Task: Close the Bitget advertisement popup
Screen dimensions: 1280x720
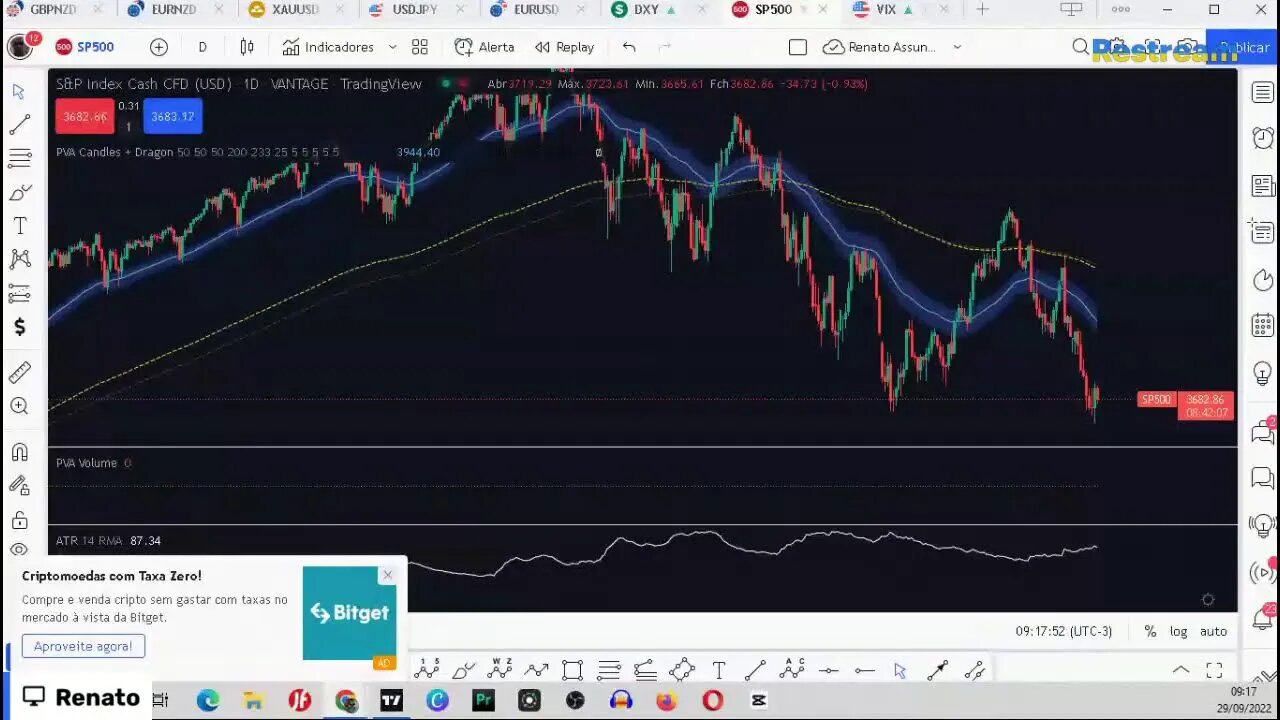Action: pos(387,575)
